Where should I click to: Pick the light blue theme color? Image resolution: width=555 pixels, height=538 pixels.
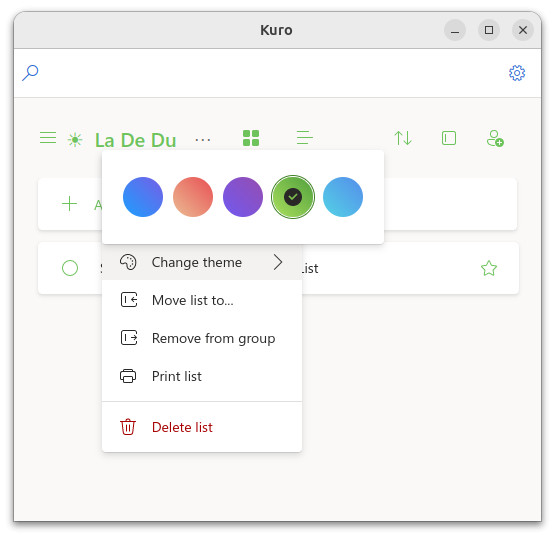[x=343, y=197]
